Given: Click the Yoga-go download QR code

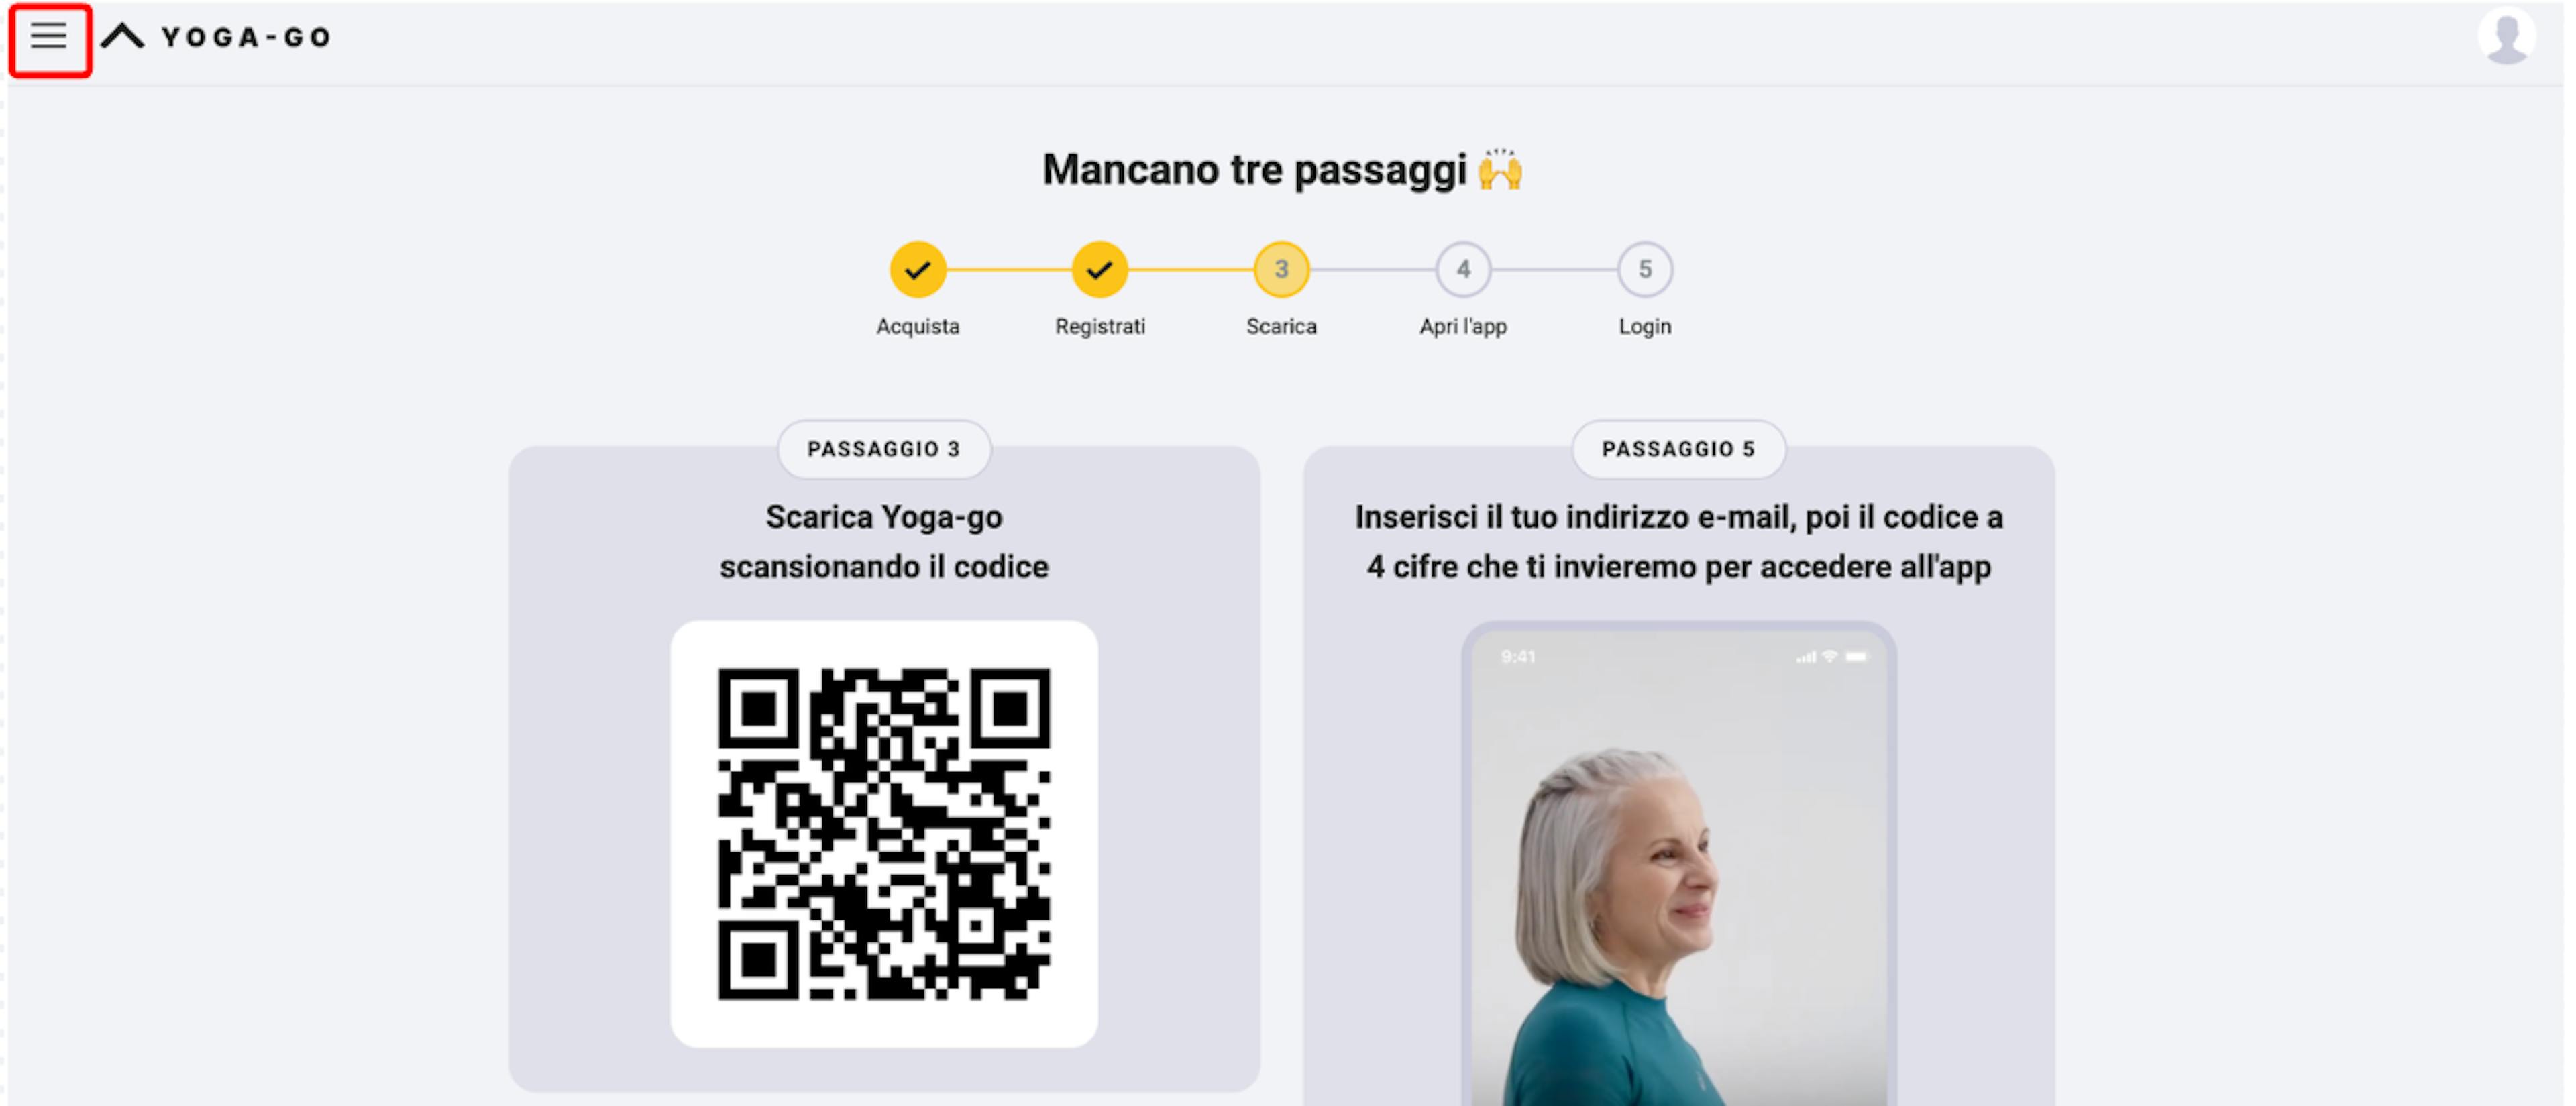Looking at the screenshot, I should (x=884, y=834).
